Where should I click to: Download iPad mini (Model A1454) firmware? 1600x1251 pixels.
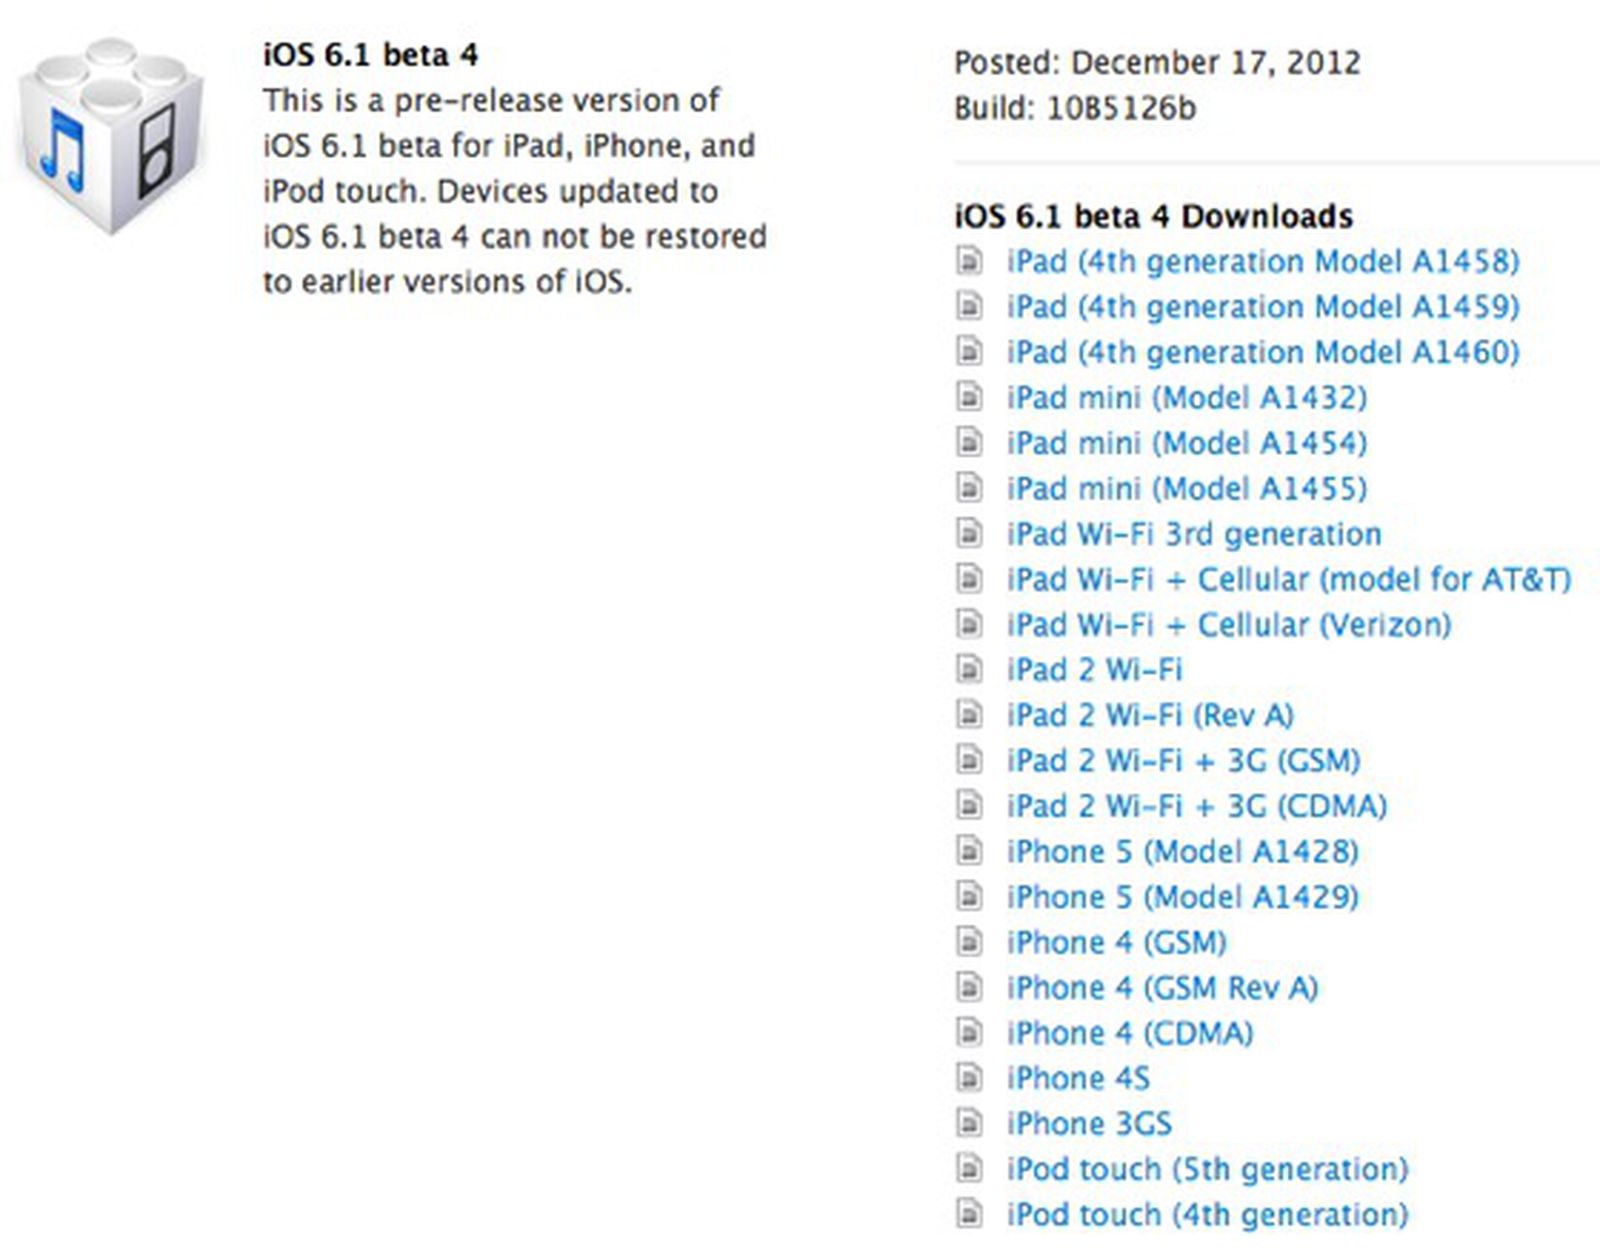click(x=1186, y=442)
